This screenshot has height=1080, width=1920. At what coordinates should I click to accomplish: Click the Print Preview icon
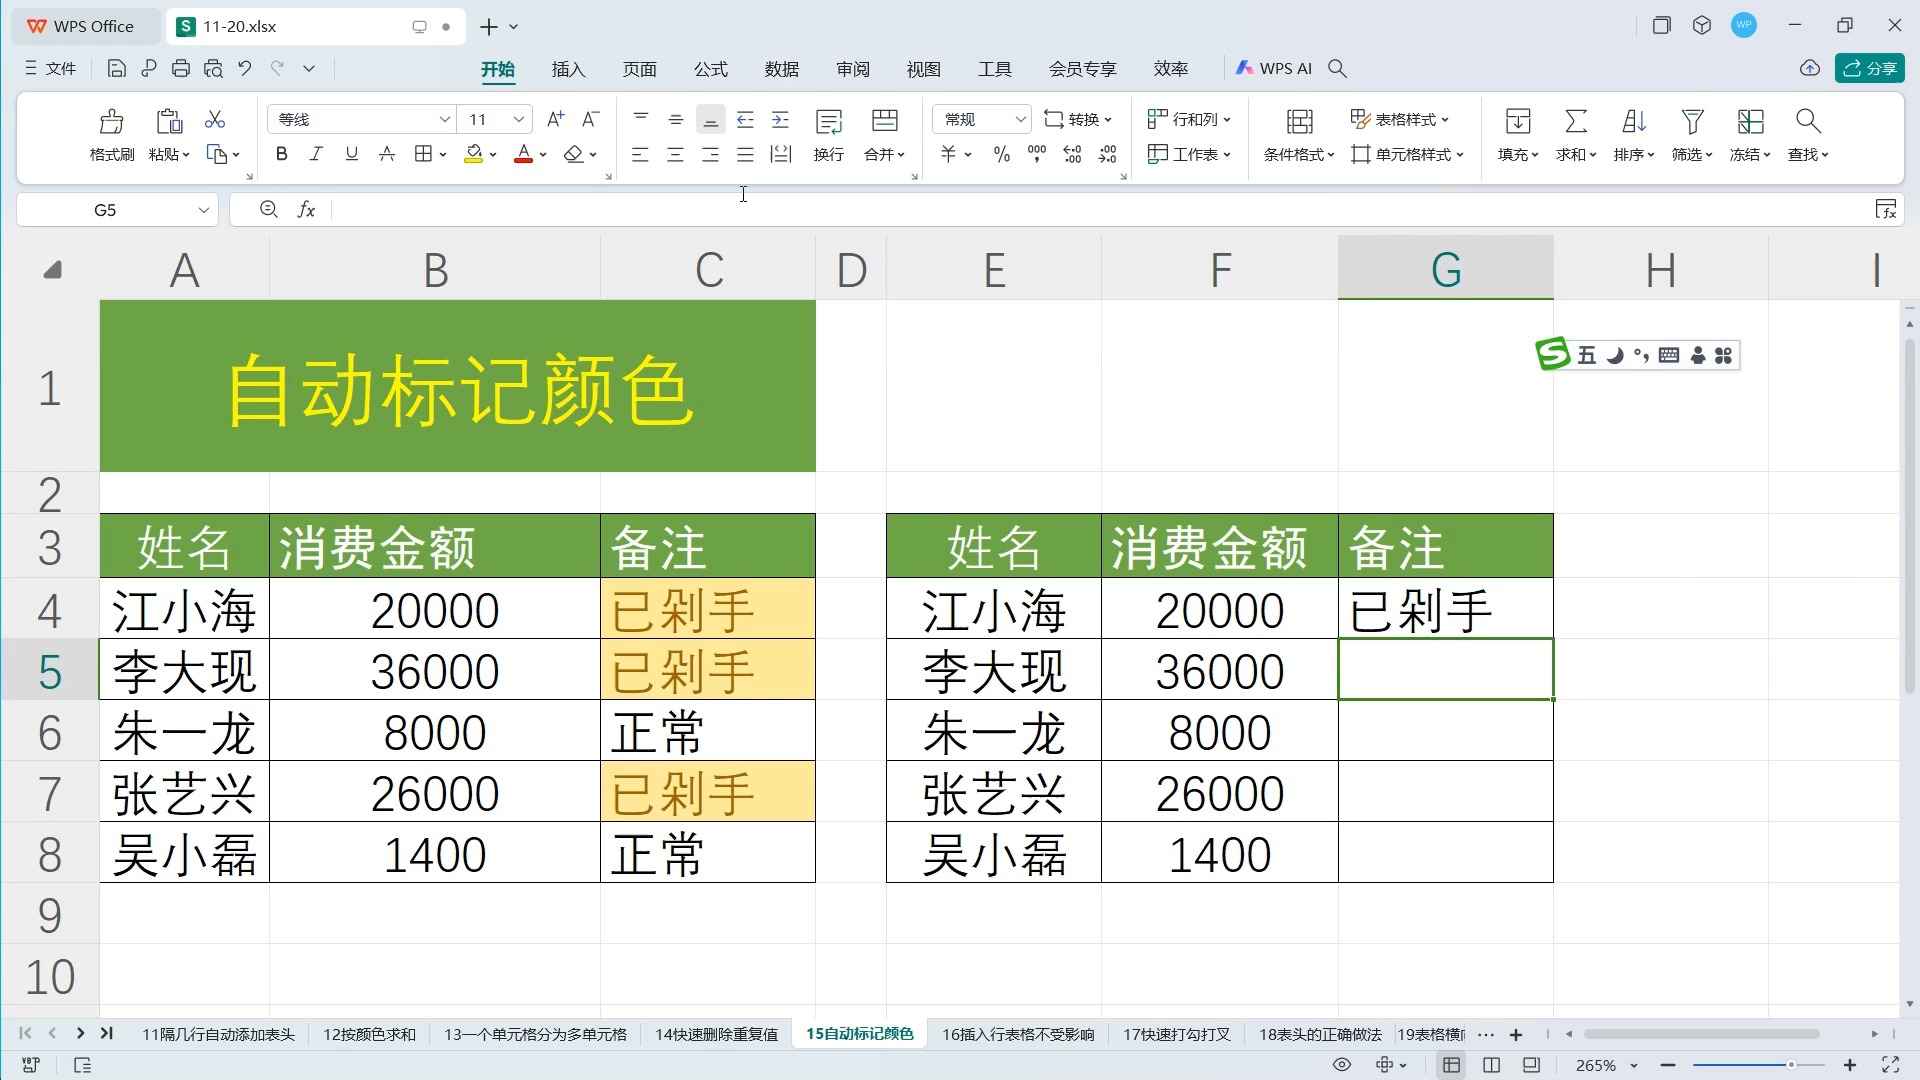[213, 69]
